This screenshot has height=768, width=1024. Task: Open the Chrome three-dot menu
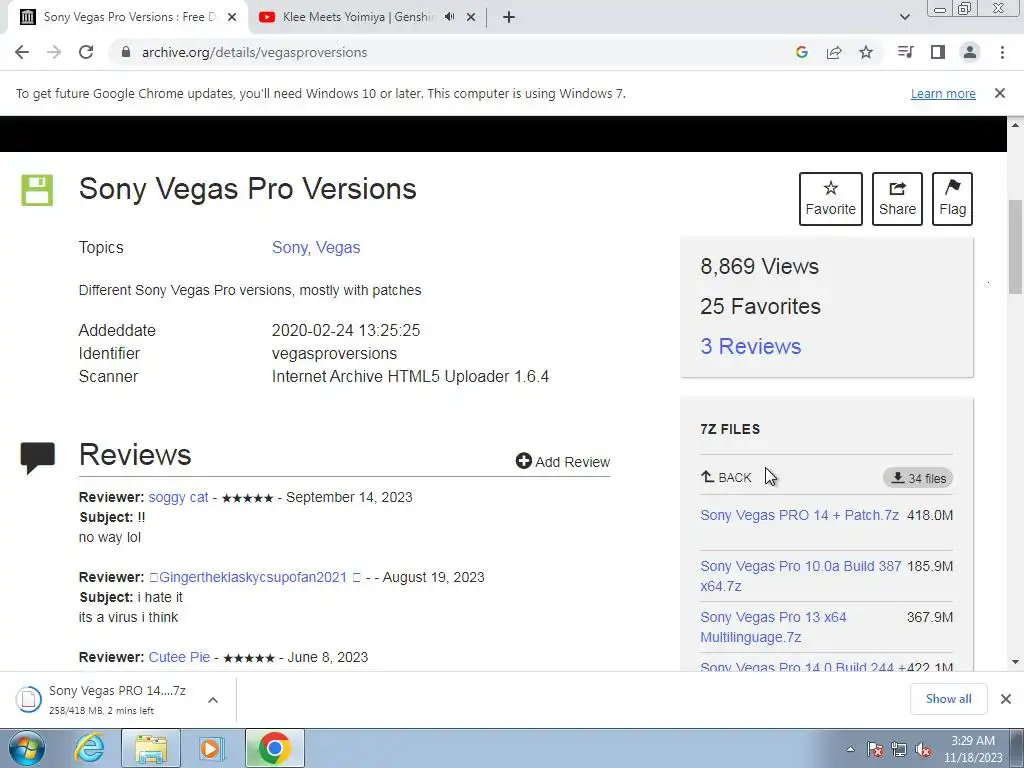pos(1002,52)
